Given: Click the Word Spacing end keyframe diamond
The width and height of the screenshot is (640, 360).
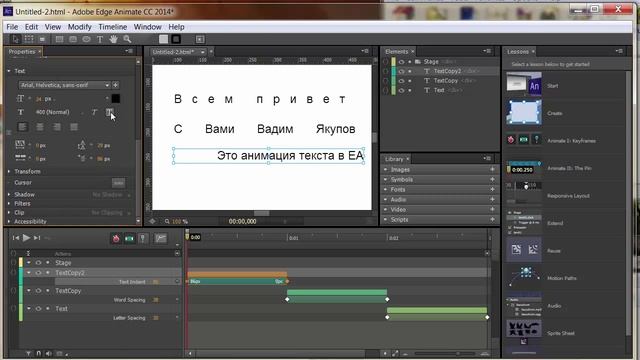Looking at the screenshot, I should point(387,300).
